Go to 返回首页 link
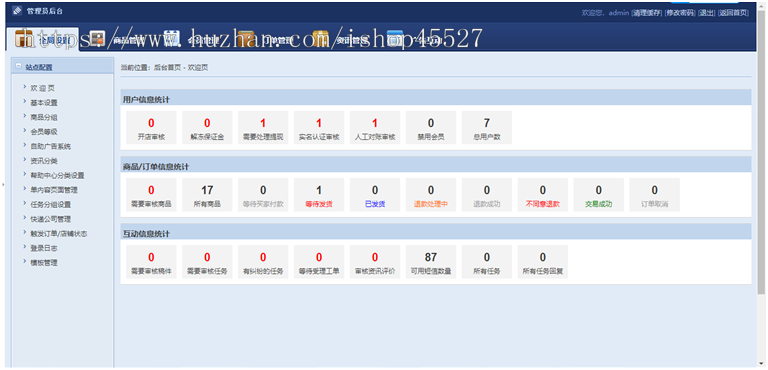Image resolution: width=768 pixels, height=370 pixels. (x=733, y=13)
